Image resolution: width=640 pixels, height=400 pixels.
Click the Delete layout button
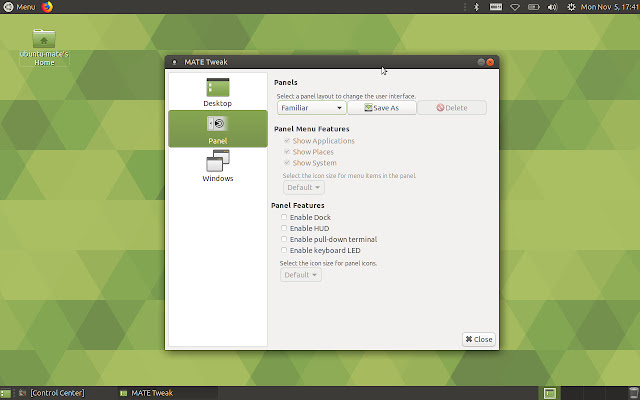pyautogui.click(x=452, y=108)
